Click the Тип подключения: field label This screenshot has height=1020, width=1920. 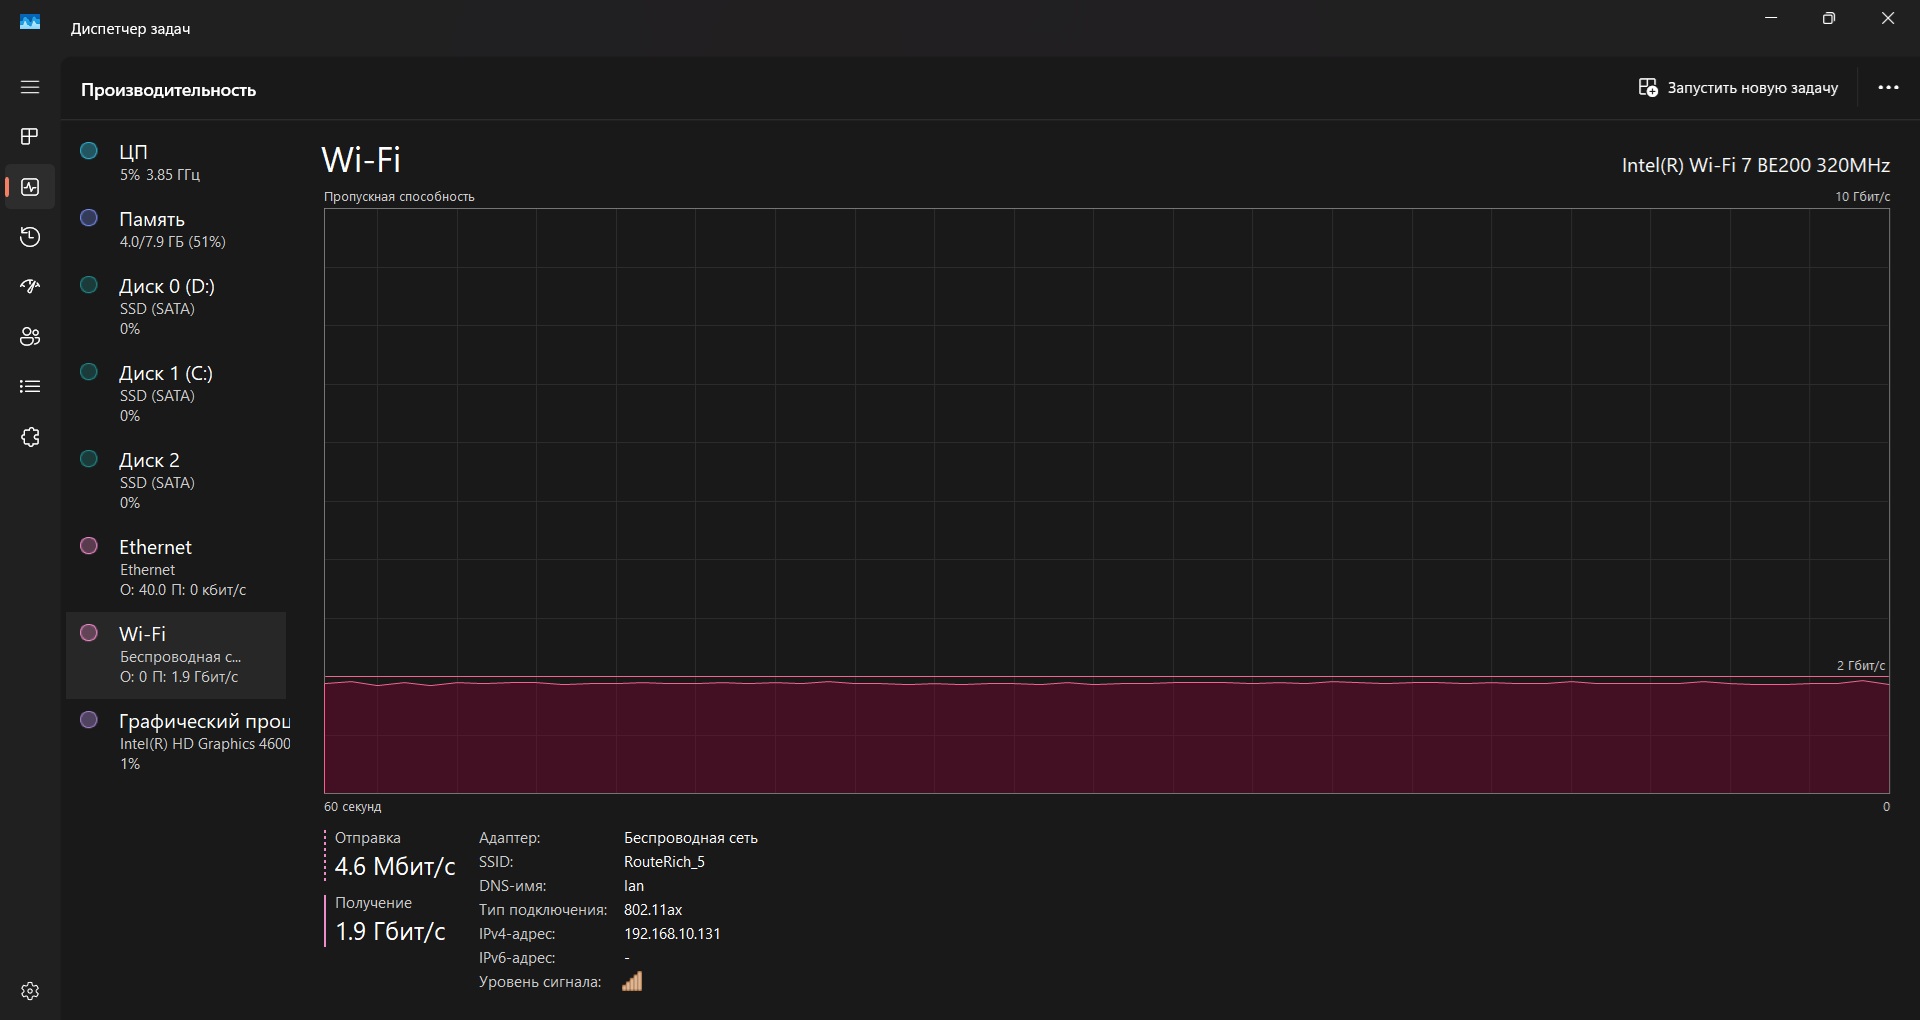tap(543, 910)
